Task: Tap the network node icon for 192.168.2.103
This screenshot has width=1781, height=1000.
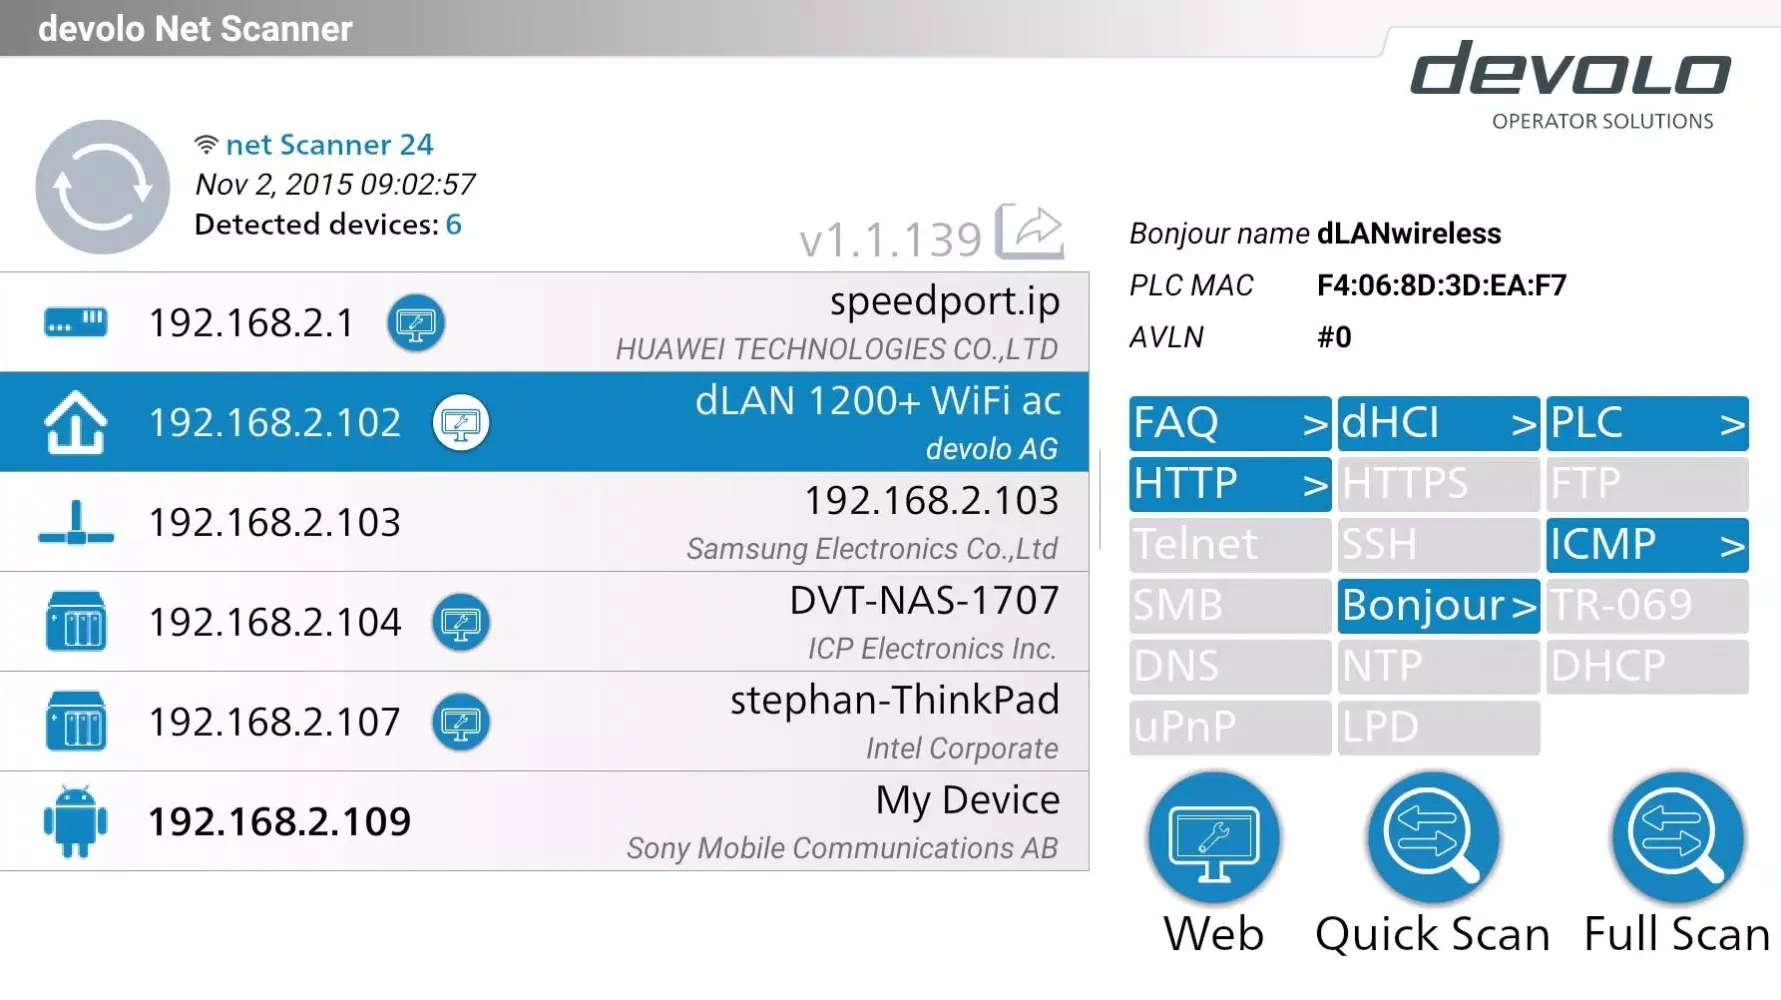Action: pyautogui.click(x=76, y=523)
